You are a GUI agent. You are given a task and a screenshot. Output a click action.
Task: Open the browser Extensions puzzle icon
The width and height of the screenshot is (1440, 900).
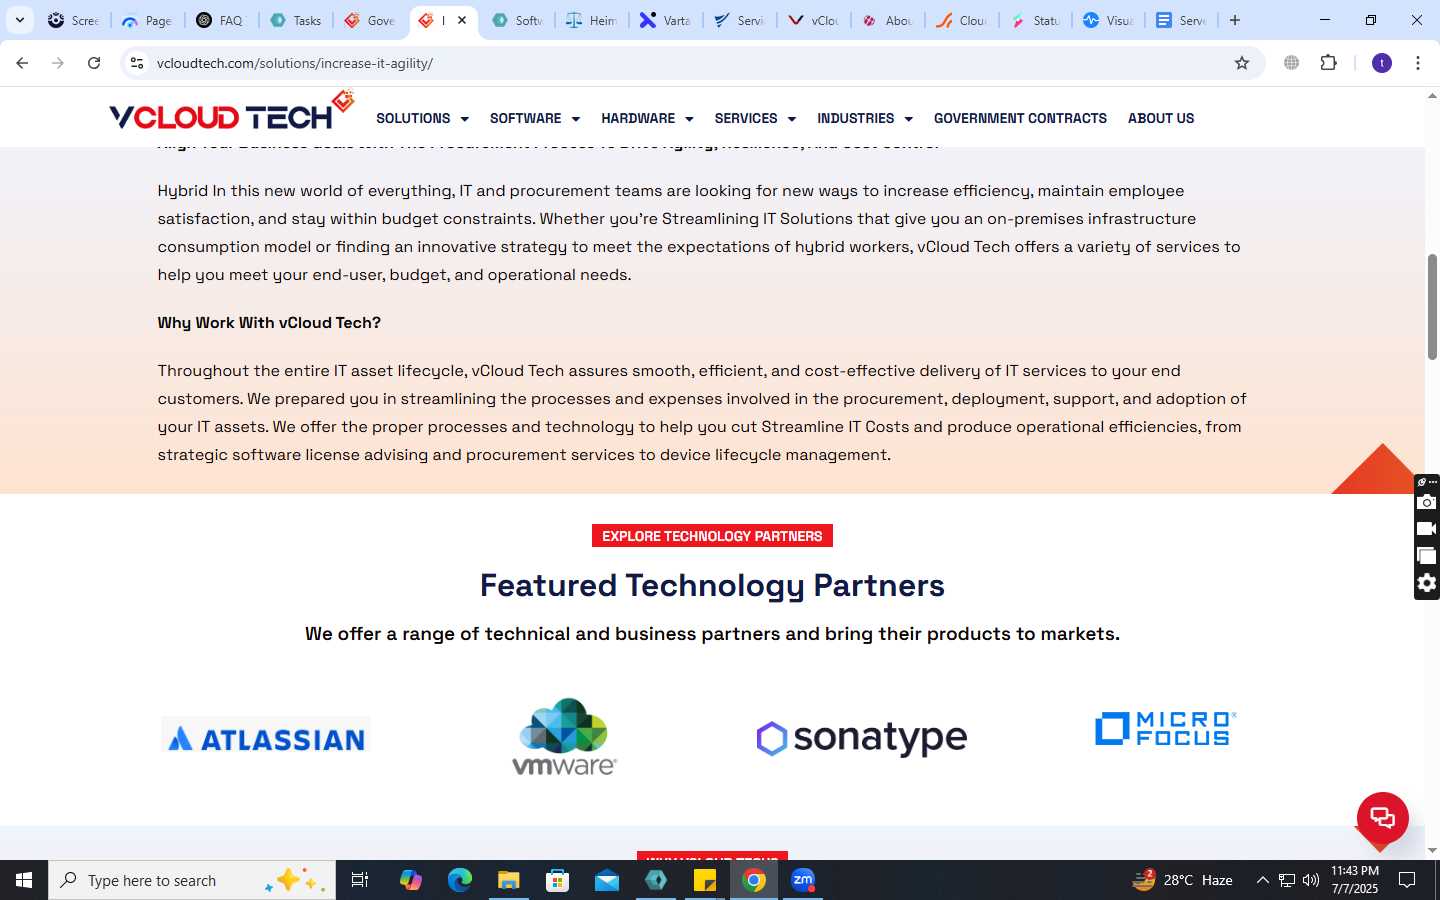tap(1328, 63)
